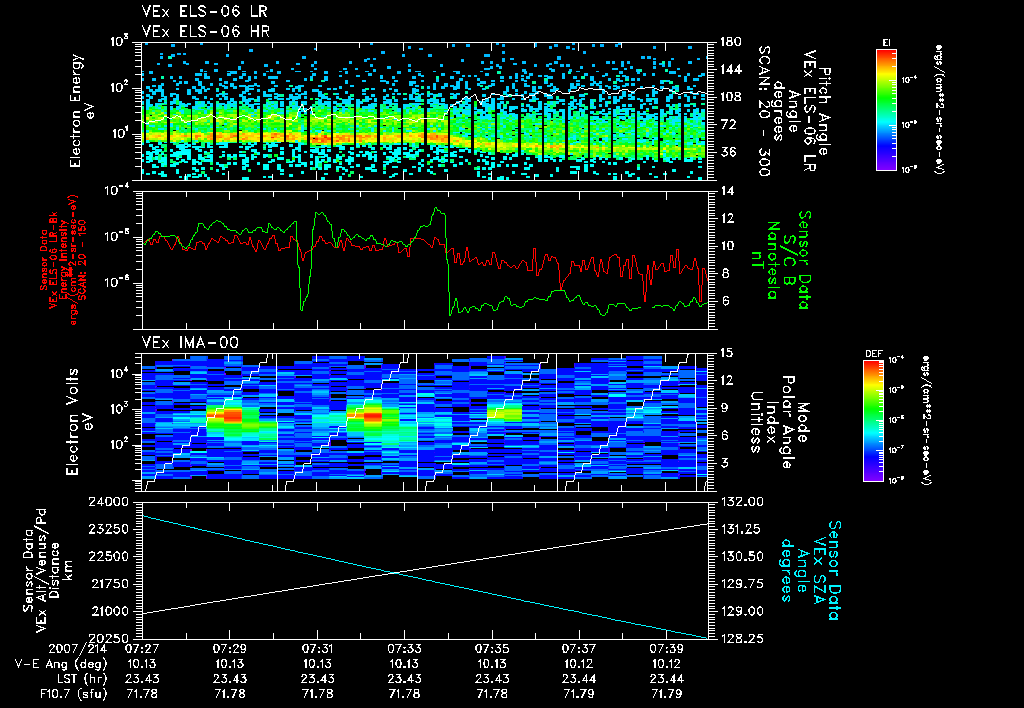Click the '21750' distance axis value
The height and width of the screenshot is (708, 1024).
pos(108,585)
